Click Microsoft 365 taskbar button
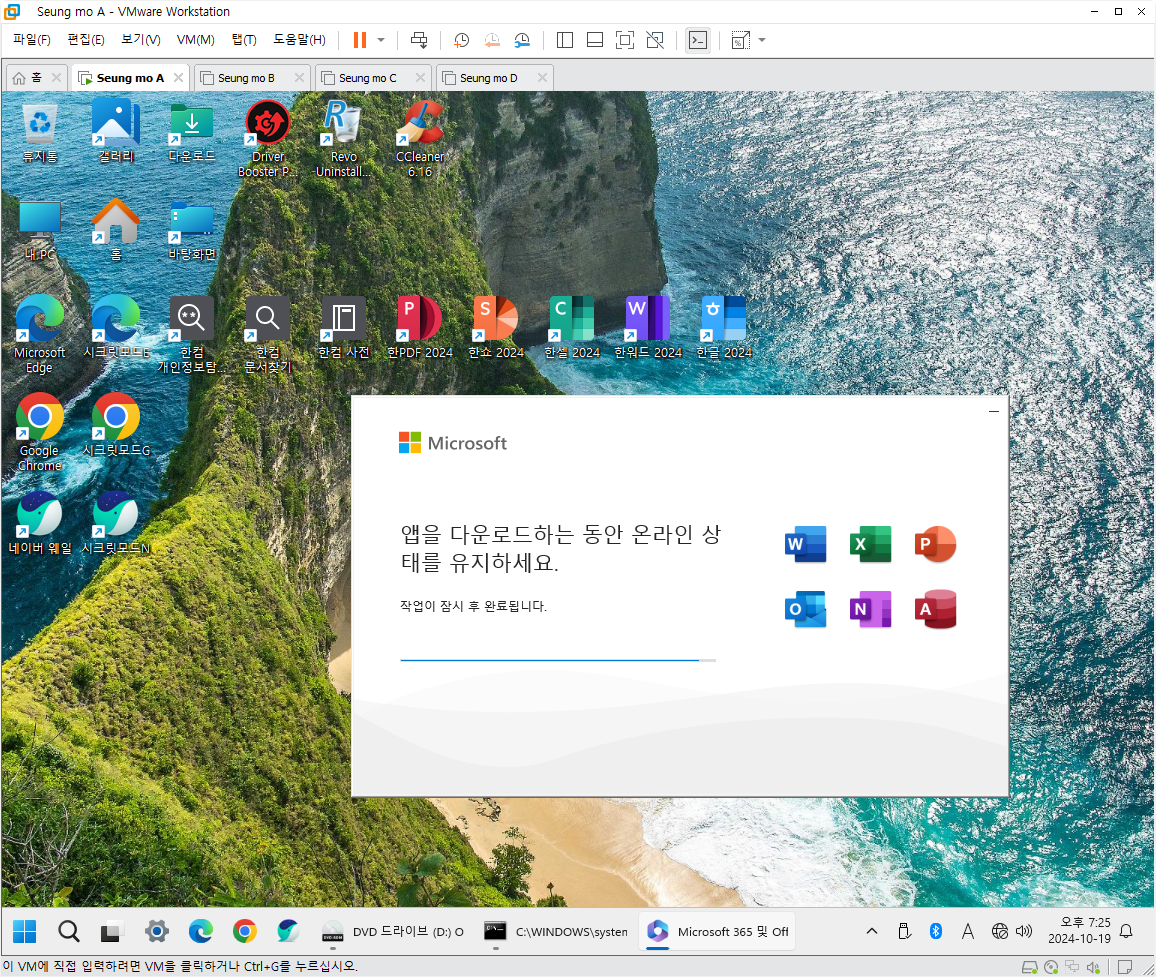The width and height of the screenshot is (1156, 977). coord(717,931)
